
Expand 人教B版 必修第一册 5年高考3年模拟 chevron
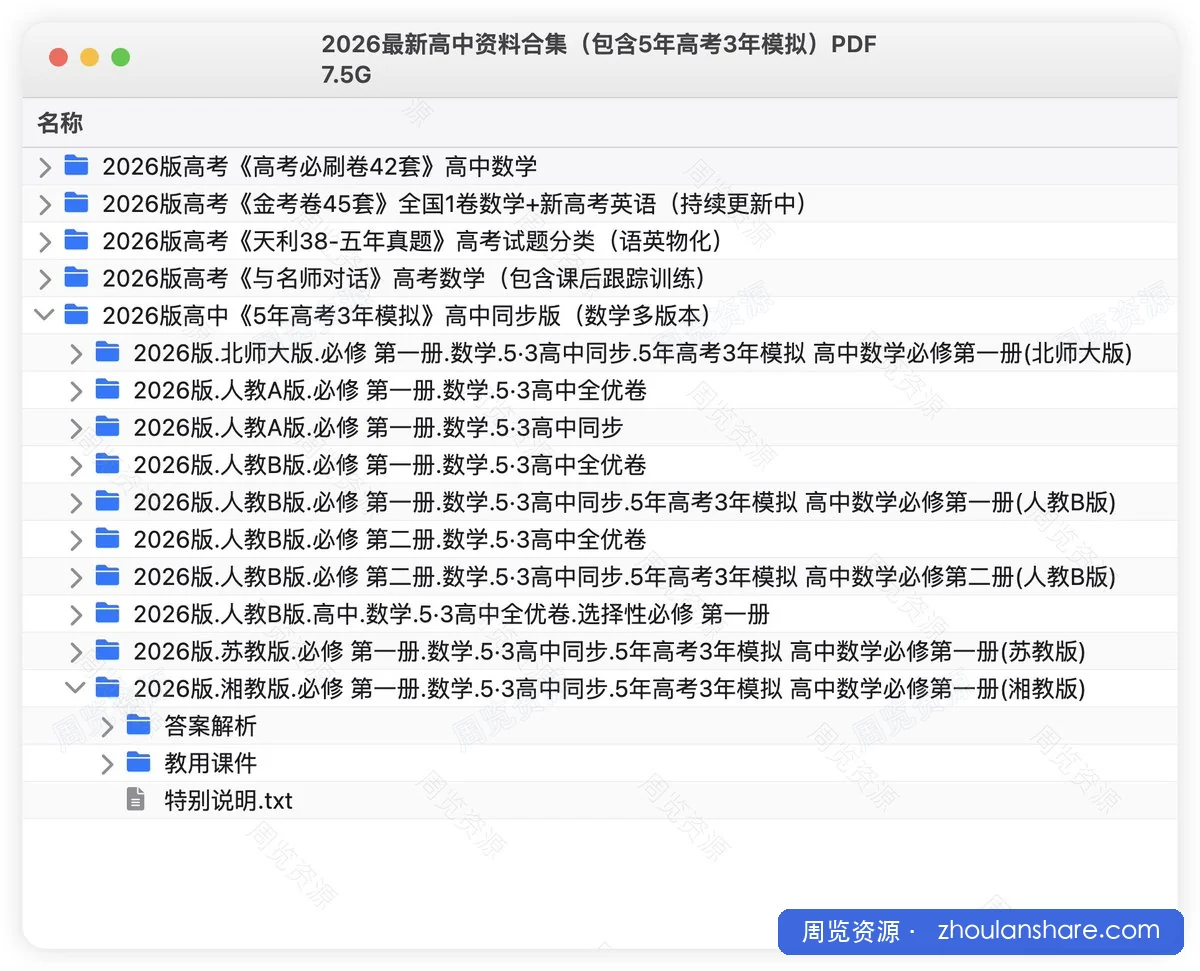76,502
